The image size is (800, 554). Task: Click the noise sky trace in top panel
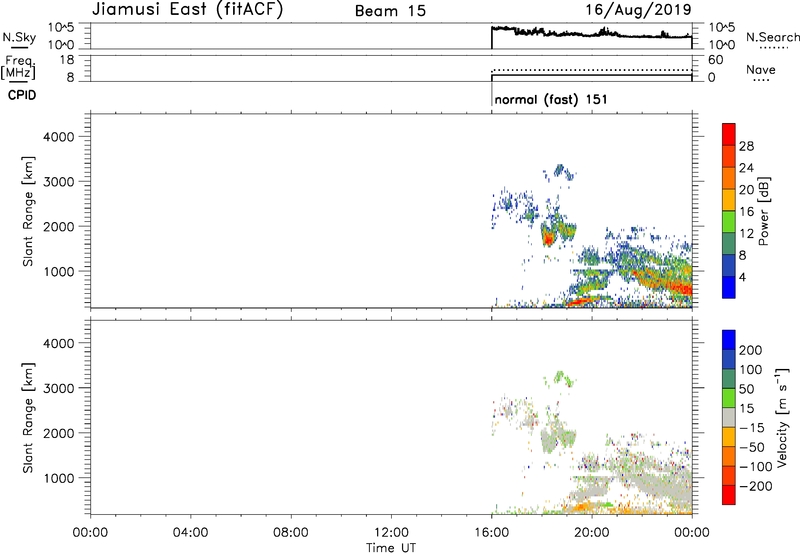pos(592,33)
